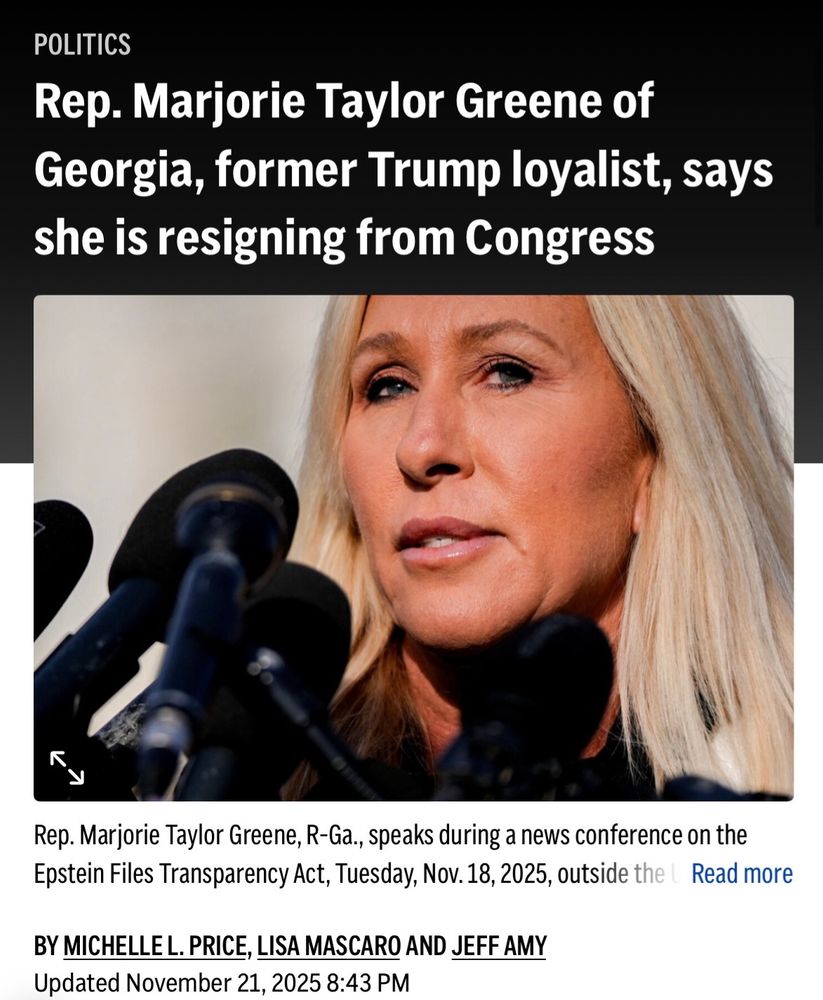823x1000 pixels.
Task: Click the headline's first line of text
Action: 344,103
